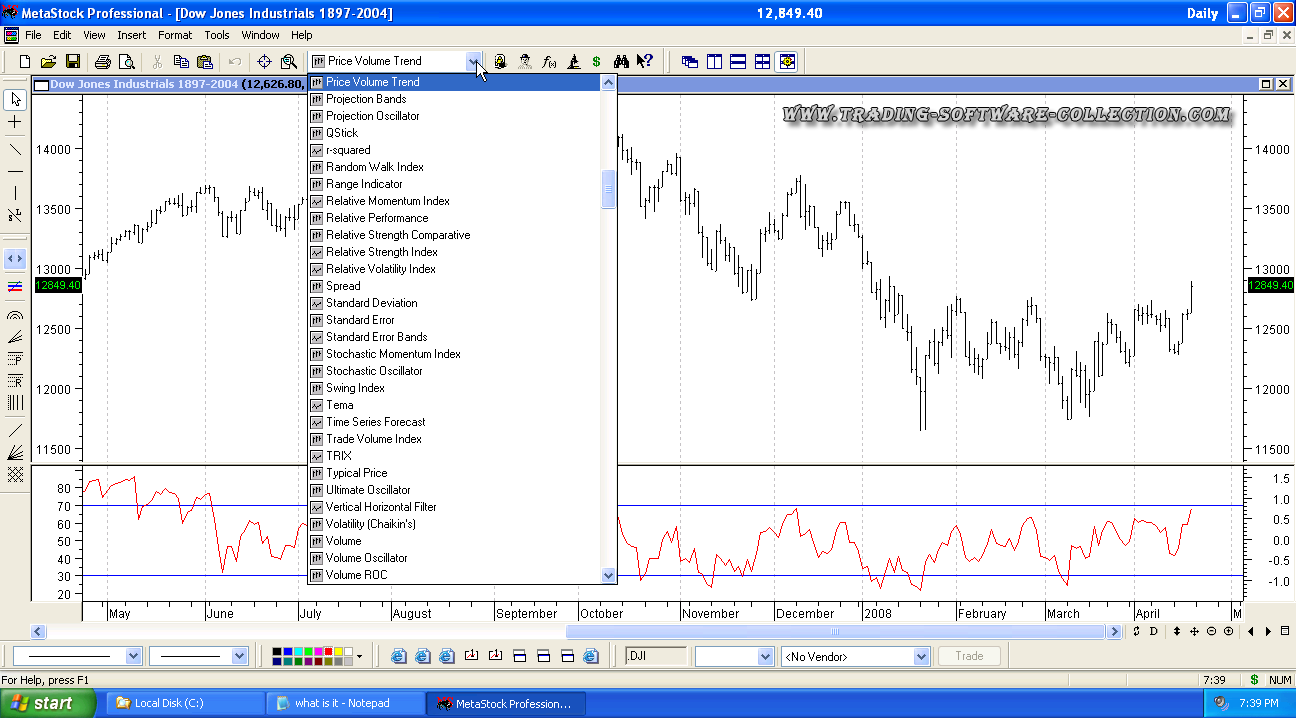This screenshot has width=1296, height=718.
Task: Collapse the Price Volume Trend indicator dropdown
Action: [x=473, y=62]
